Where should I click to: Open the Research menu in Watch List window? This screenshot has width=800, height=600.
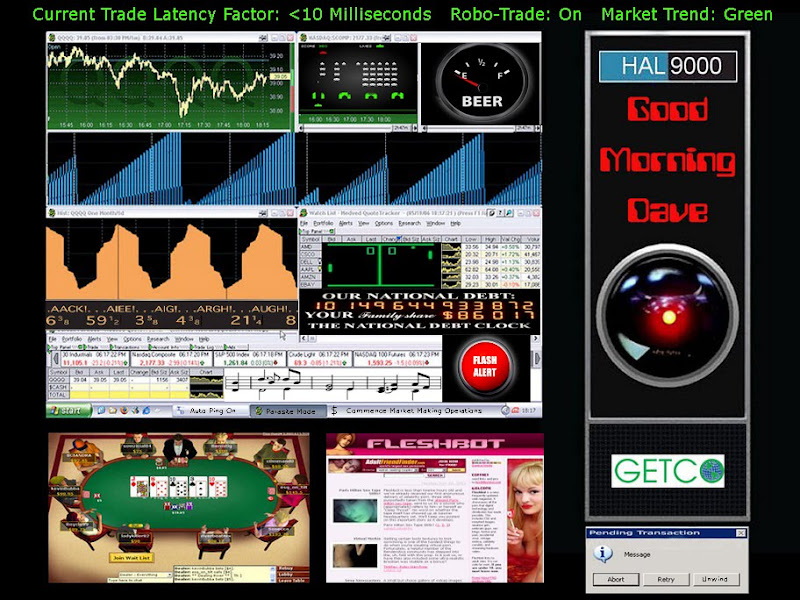(x=409, y=223)
